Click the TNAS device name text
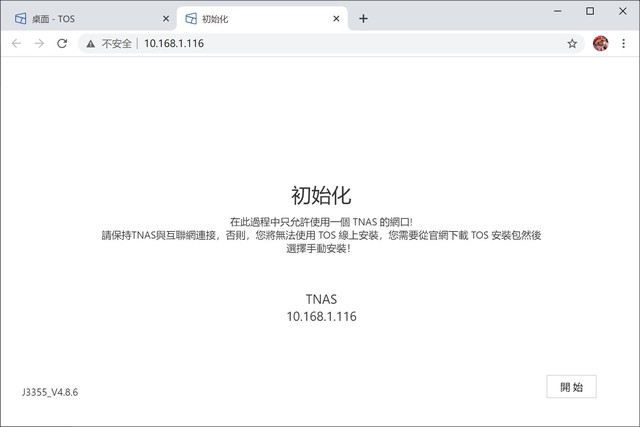This screenshot has width=640, height=427. pos(321,299)
